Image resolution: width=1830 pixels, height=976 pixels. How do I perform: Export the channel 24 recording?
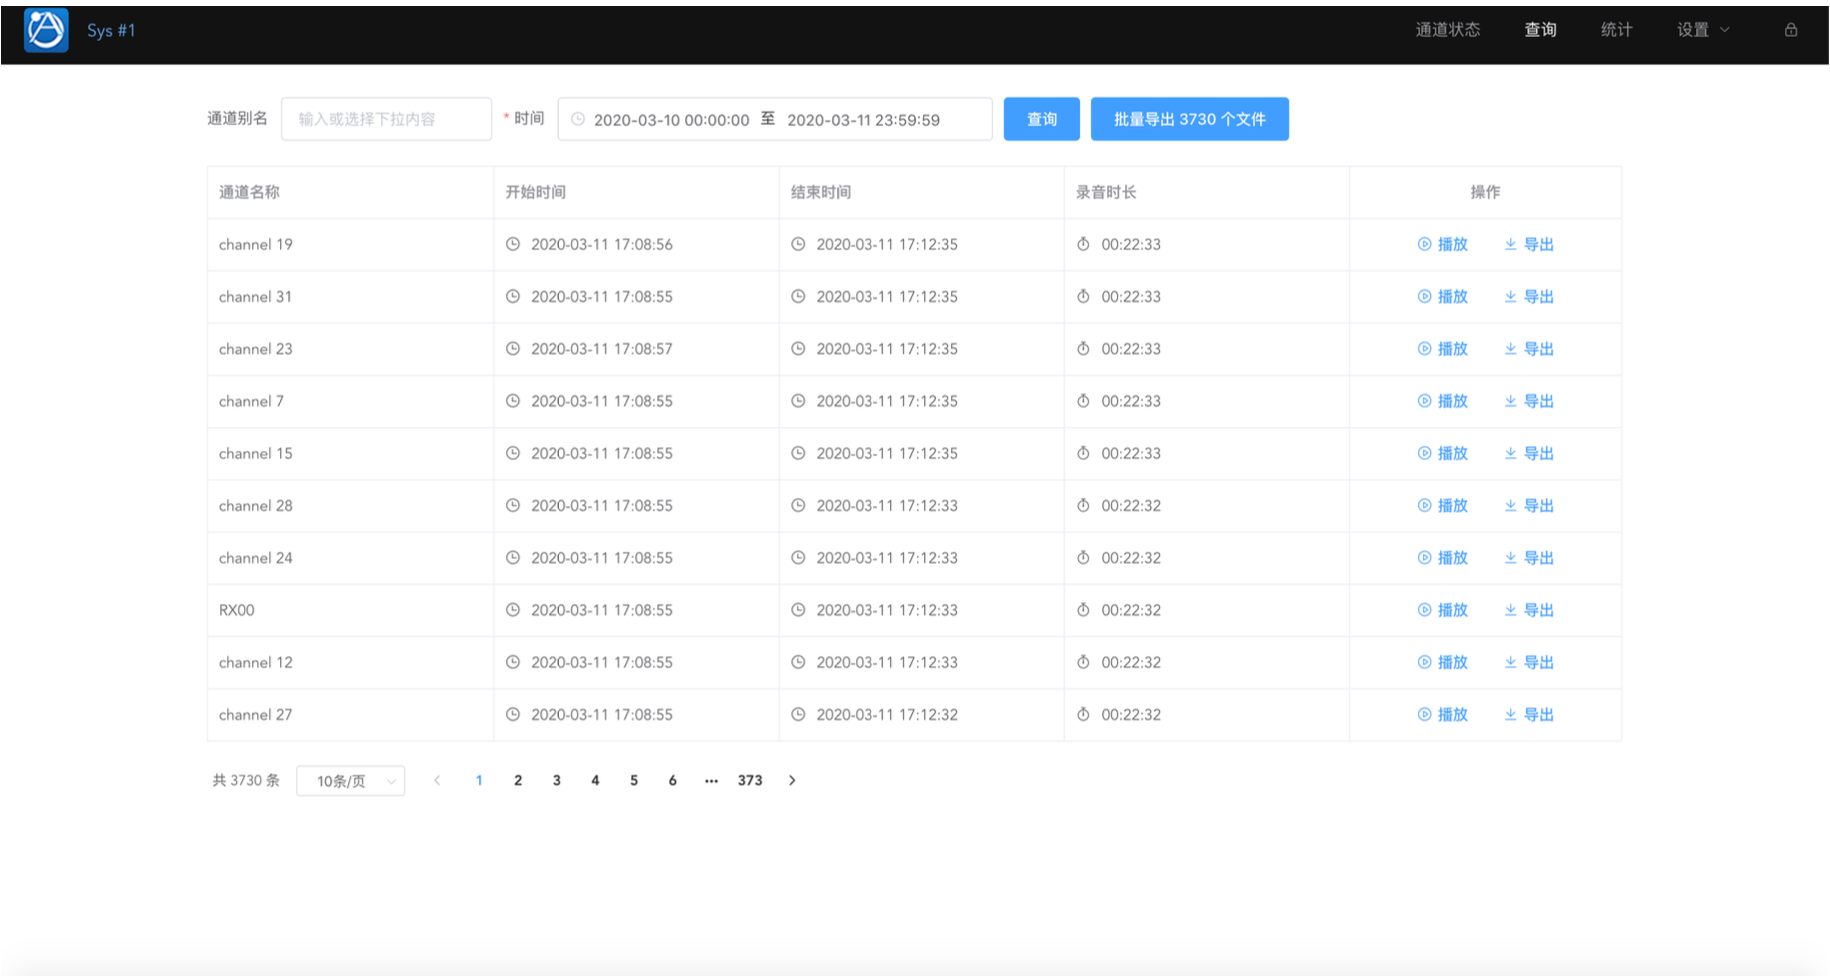click(1529, 558)
